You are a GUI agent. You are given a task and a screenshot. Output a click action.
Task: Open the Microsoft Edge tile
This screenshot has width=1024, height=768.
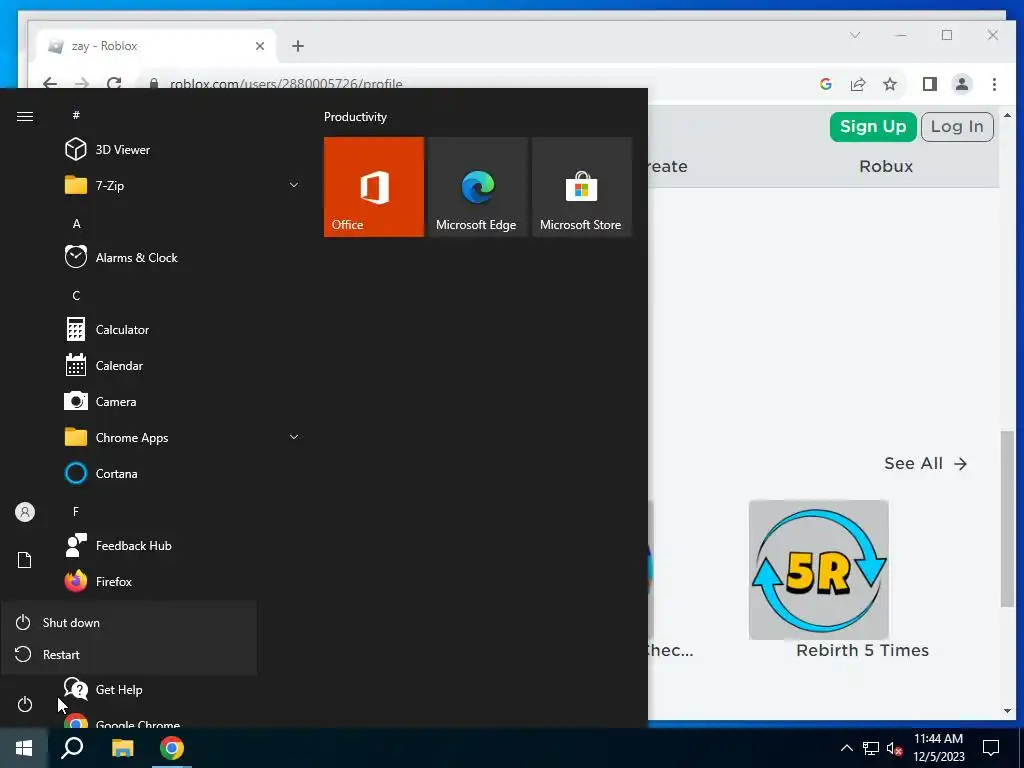click(477, 187)
